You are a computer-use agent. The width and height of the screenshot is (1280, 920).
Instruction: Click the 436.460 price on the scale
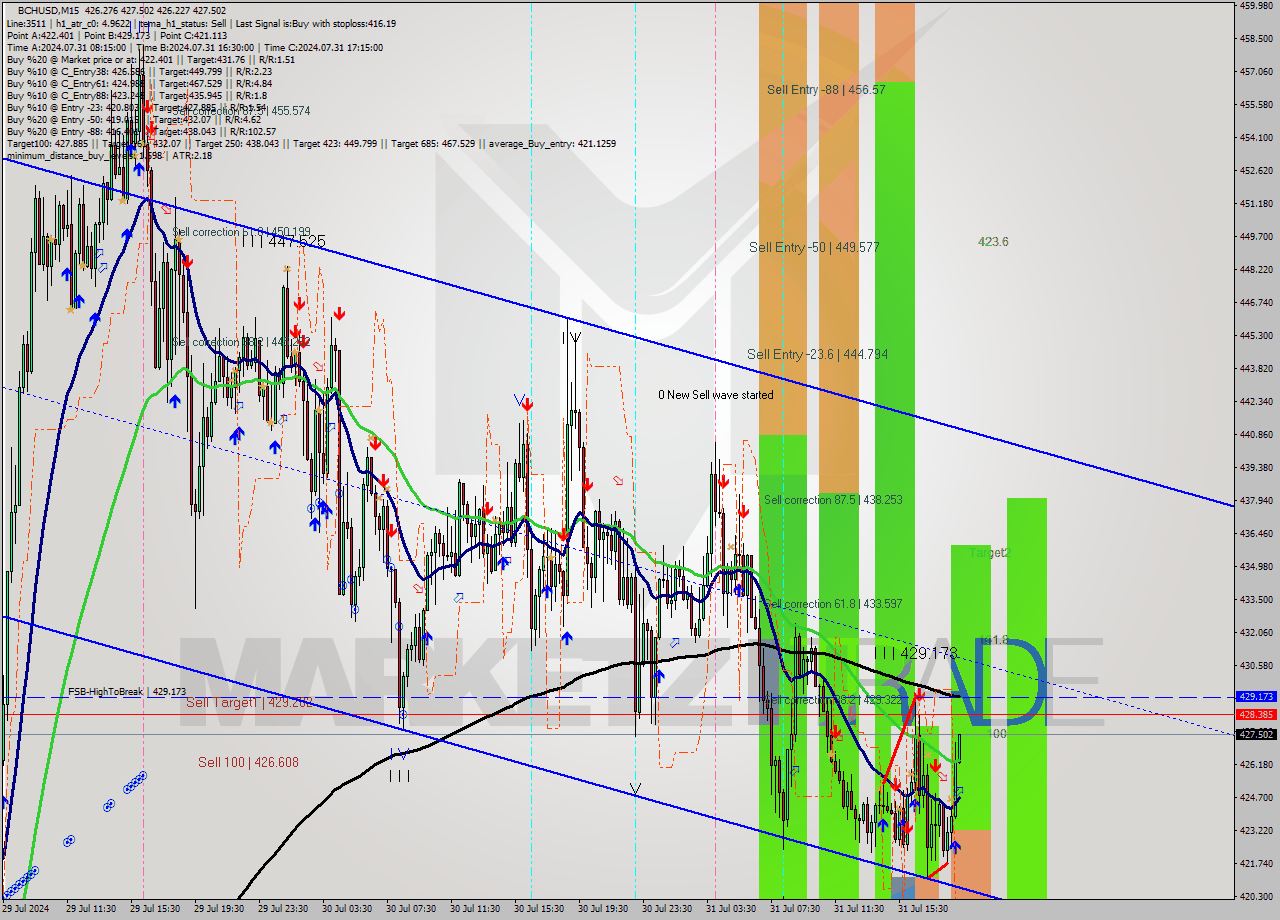[1255, 533]
